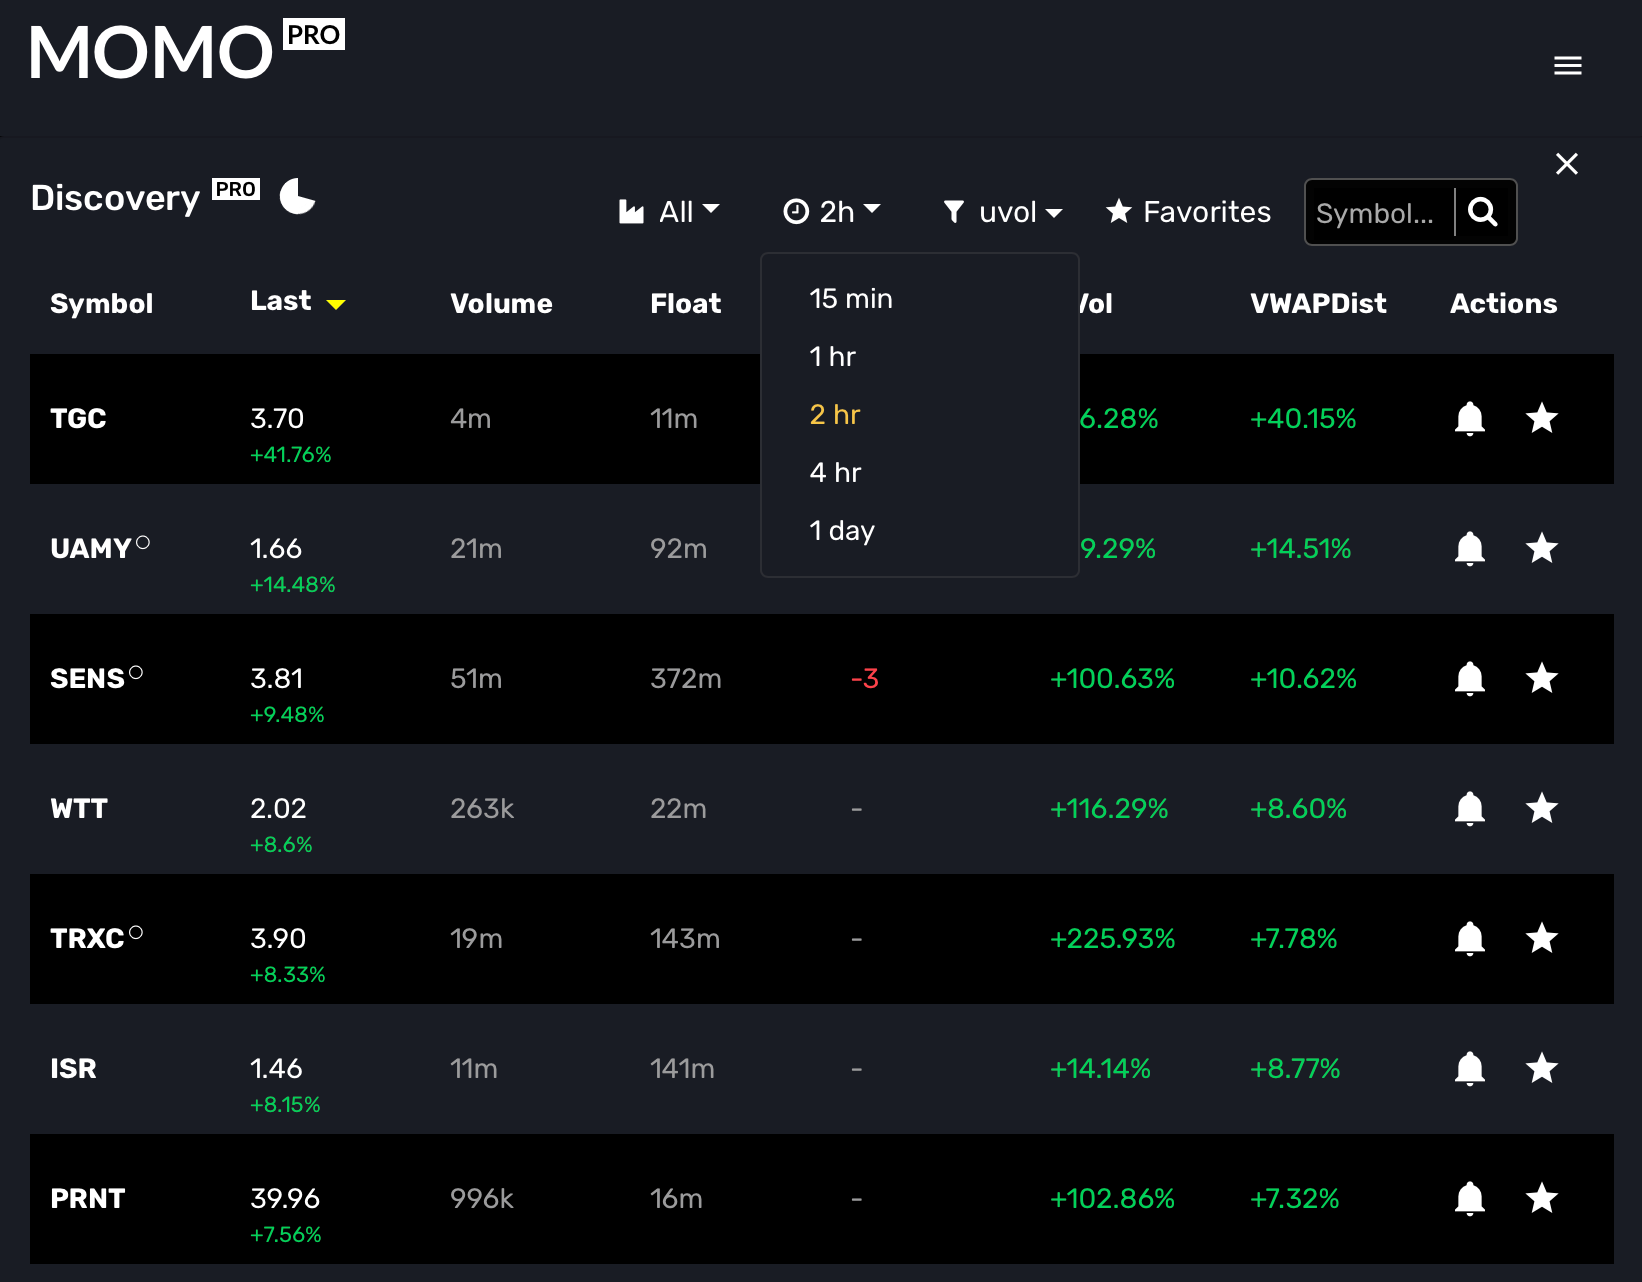Screen dimensions: 1642x1282
Task: Select 4 hr timeframe option
Action: (x=835, y=472)
